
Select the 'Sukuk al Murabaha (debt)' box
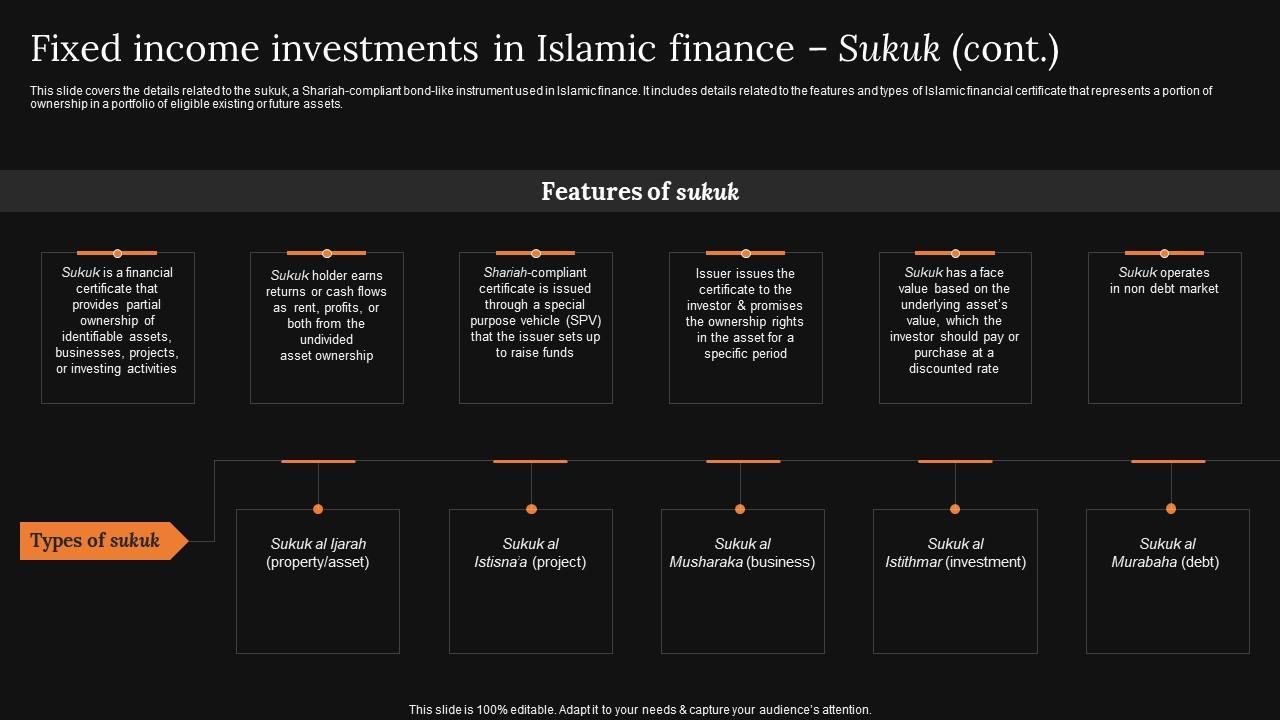(x=1167, y=581)
